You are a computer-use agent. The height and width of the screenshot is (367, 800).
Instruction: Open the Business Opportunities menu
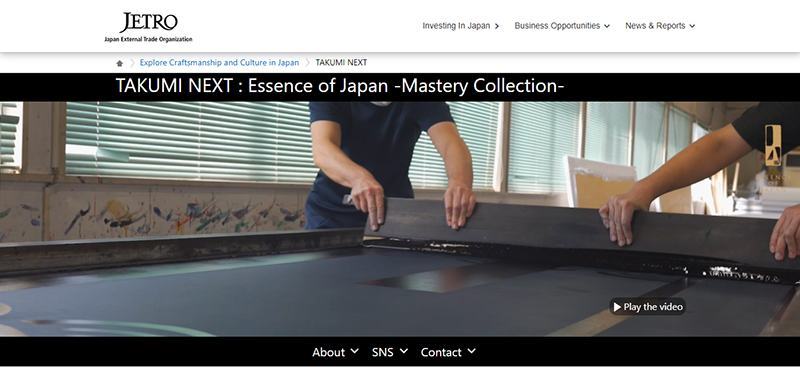point(557,26)
